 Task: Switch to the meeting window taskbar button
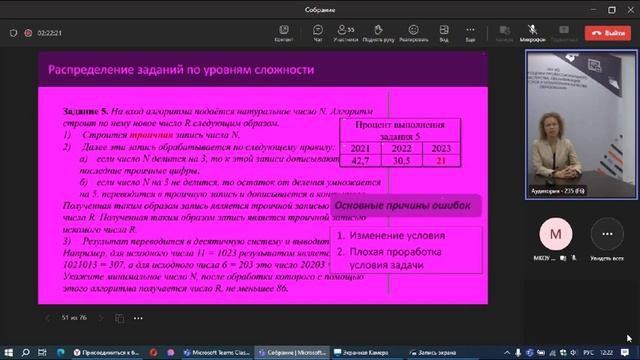(x=292, y=352)
